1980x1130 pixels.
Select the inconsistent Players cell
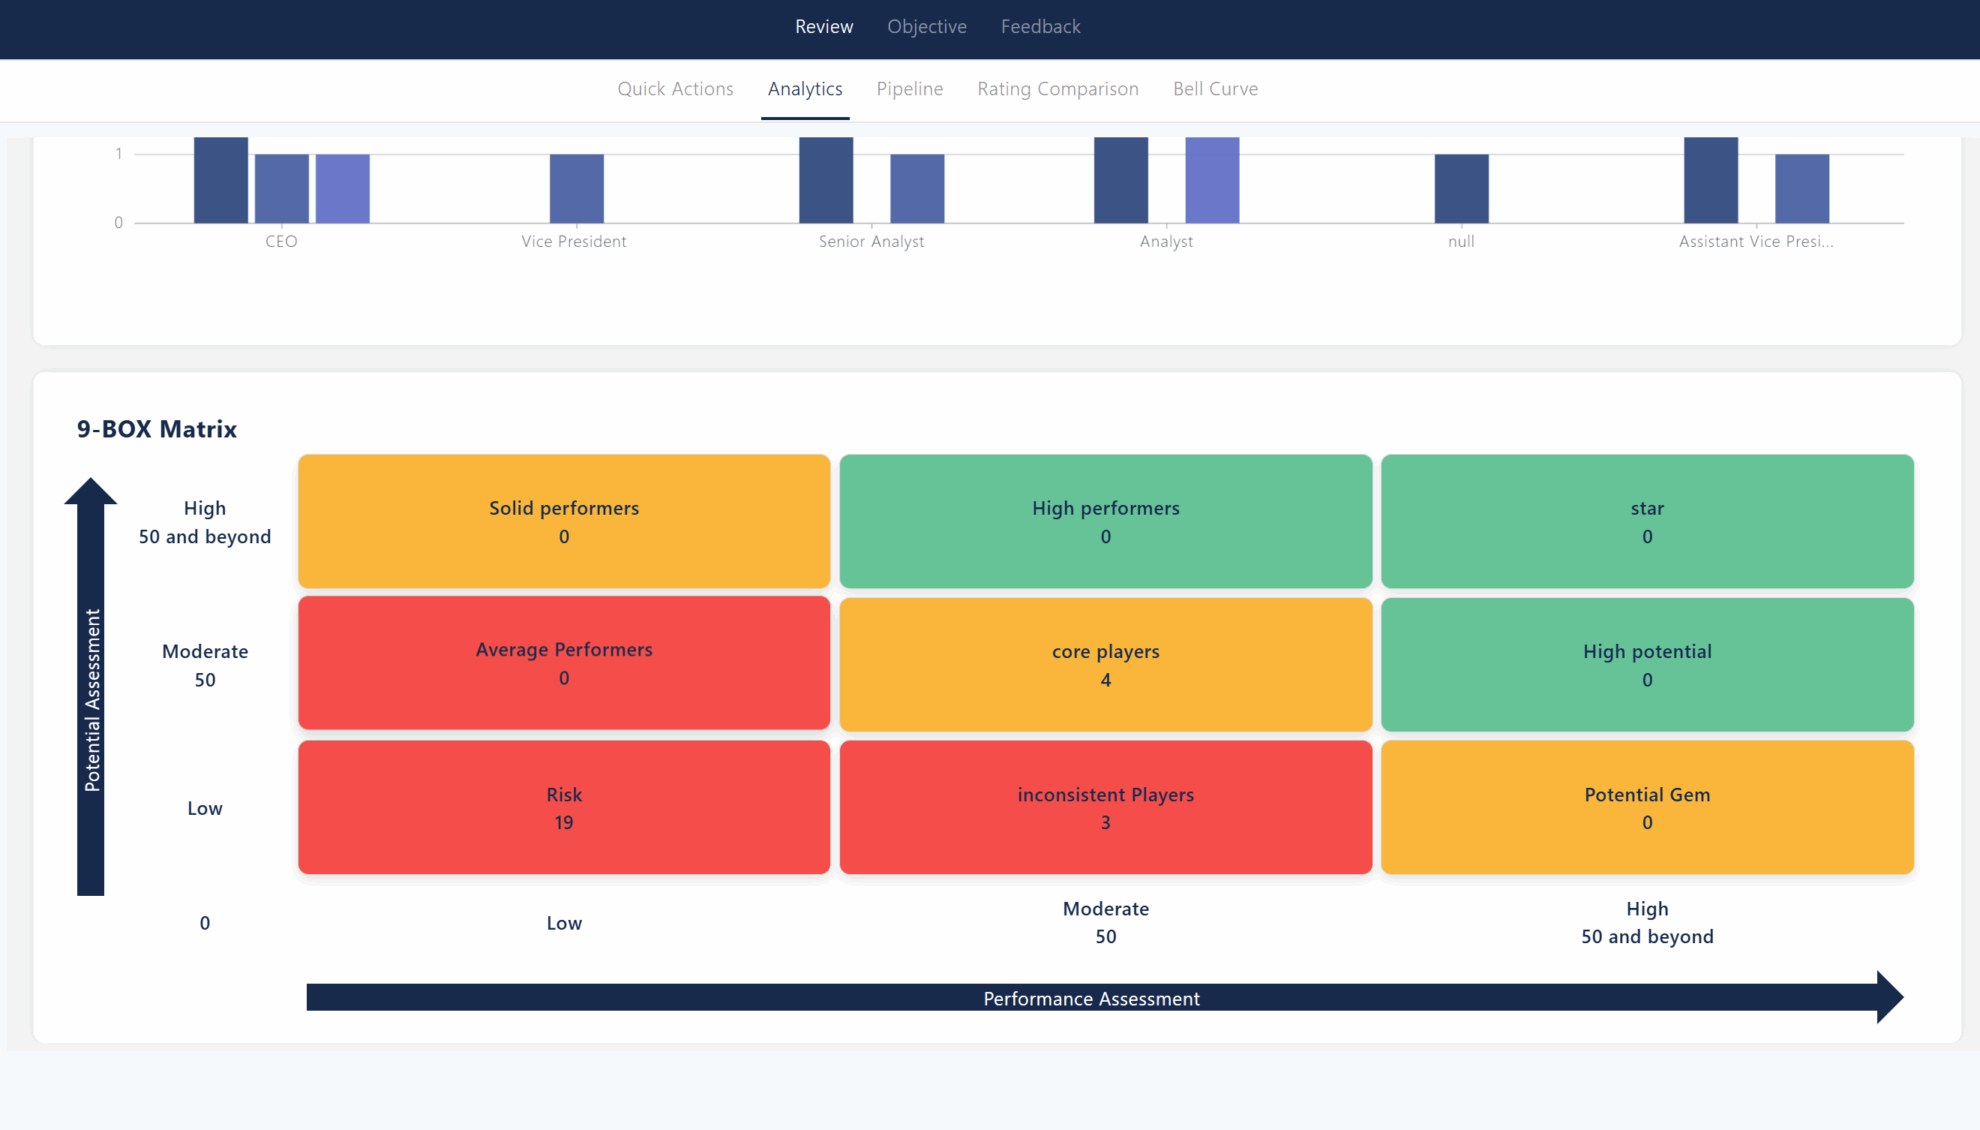click(x=1105, y=807)
